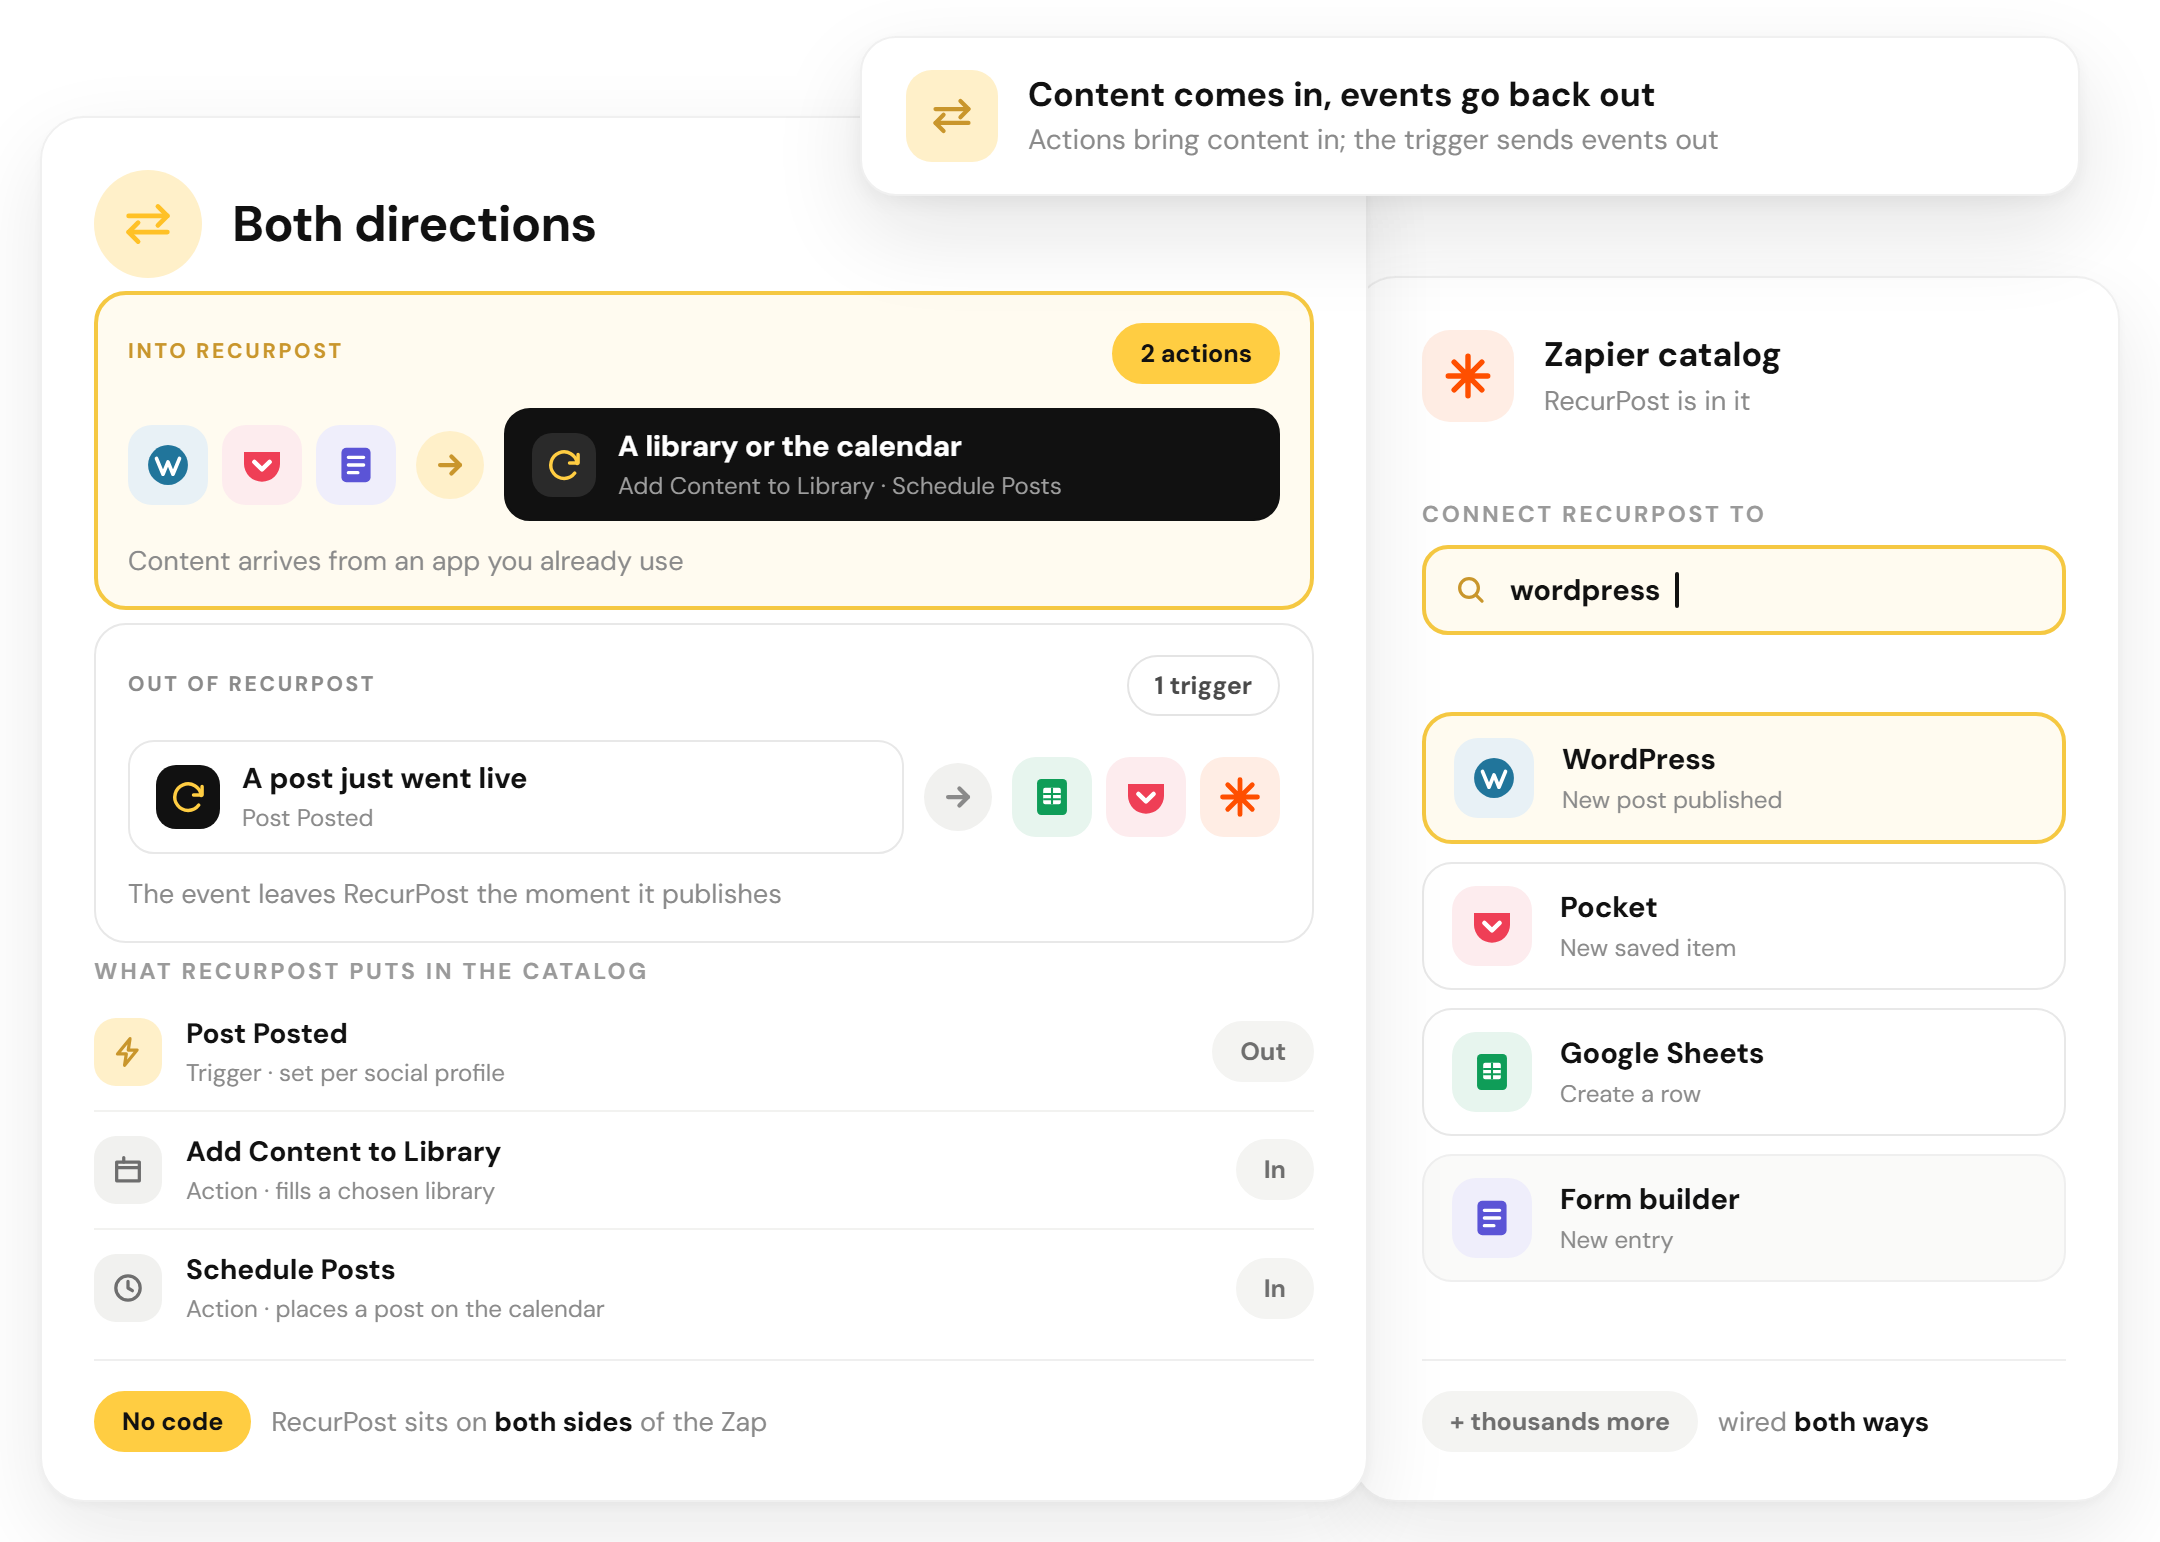Select the Google Sheets Create a row result

pyautogui.click(x=1744, y=1072)
